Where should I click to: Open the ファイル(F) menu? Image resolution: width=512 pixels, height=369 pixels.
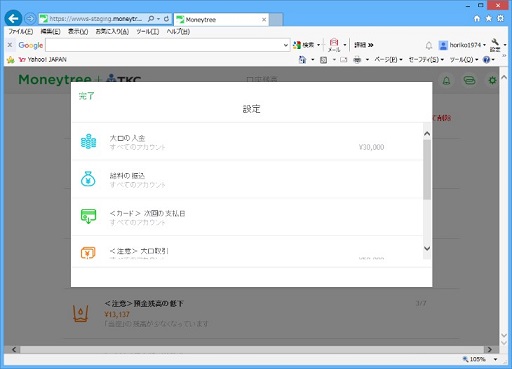(x=21, y=32)
